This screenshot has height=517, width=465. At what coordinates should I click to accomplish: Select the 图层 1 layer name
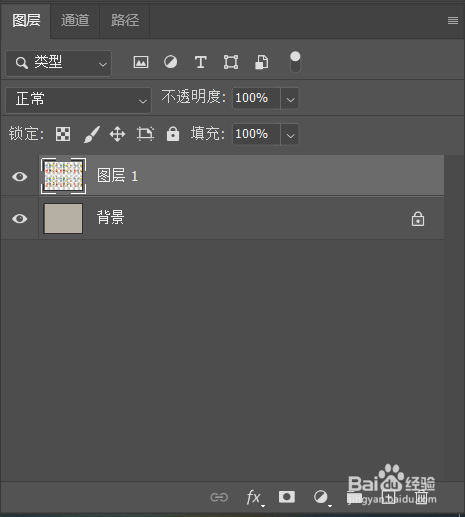click(118, 176)
